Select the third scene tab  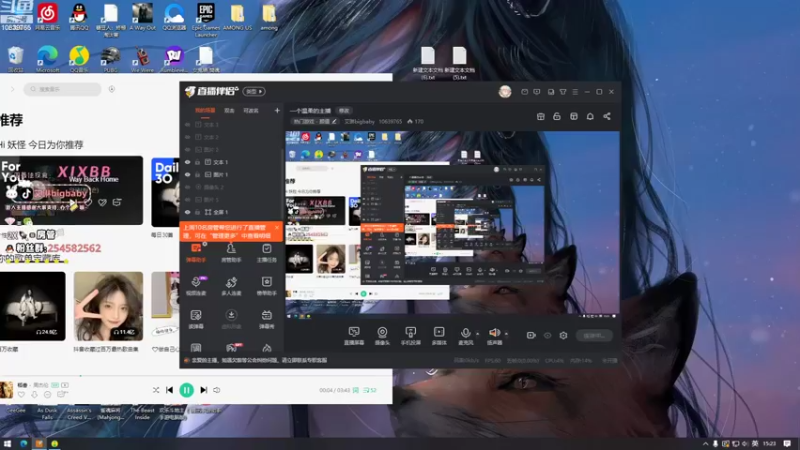pyautogui.click(x=251, y=110)
